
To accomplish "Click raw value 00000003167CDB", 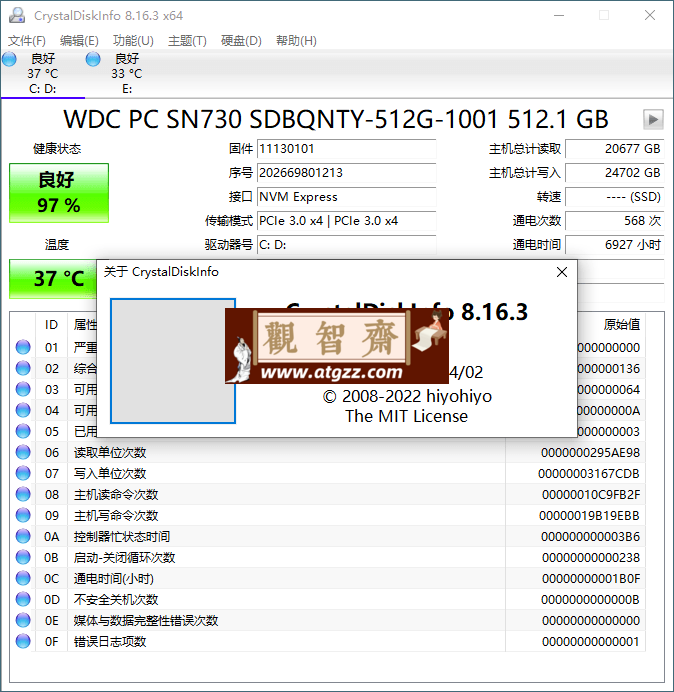I will pyautogui.click(x=588, y=474).
